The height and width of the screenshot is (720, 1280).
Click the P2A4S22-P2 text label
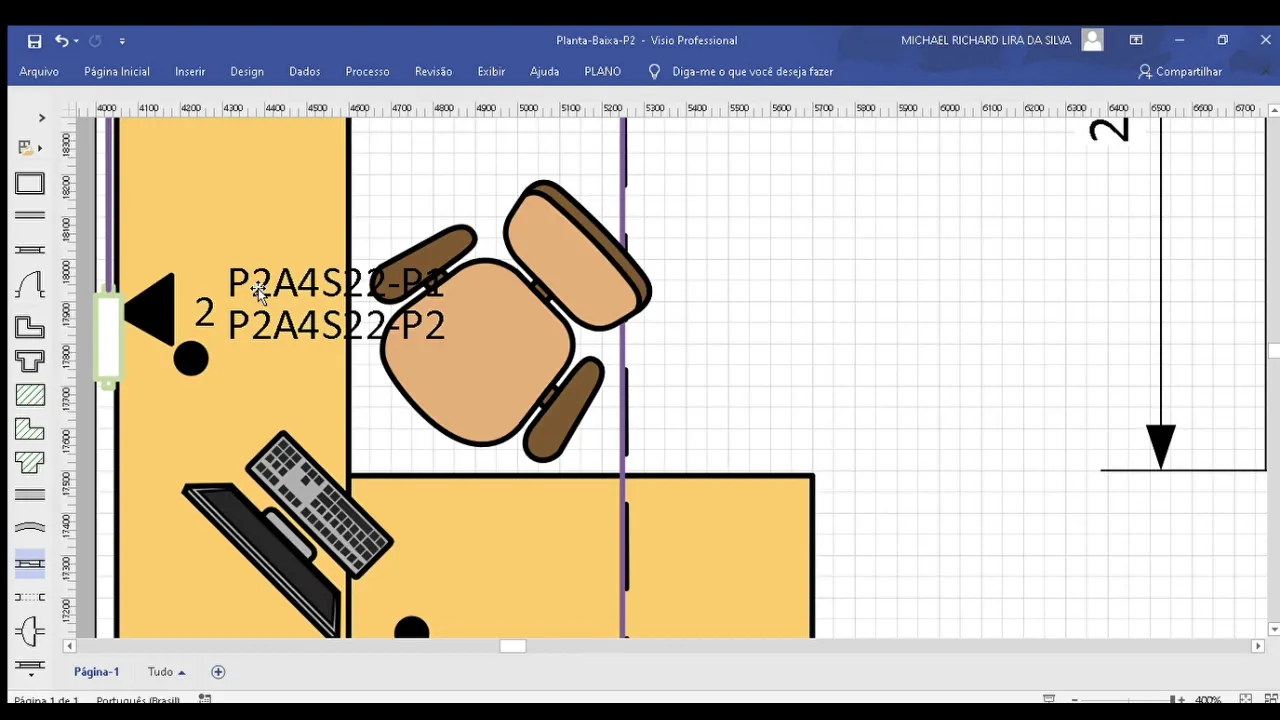(336, 325)
